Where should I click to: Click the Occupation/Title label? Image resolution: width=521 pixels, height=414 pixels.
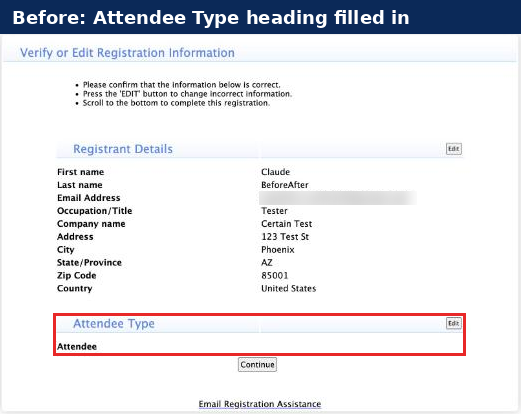pyautogui.click(x=95, y=211)
